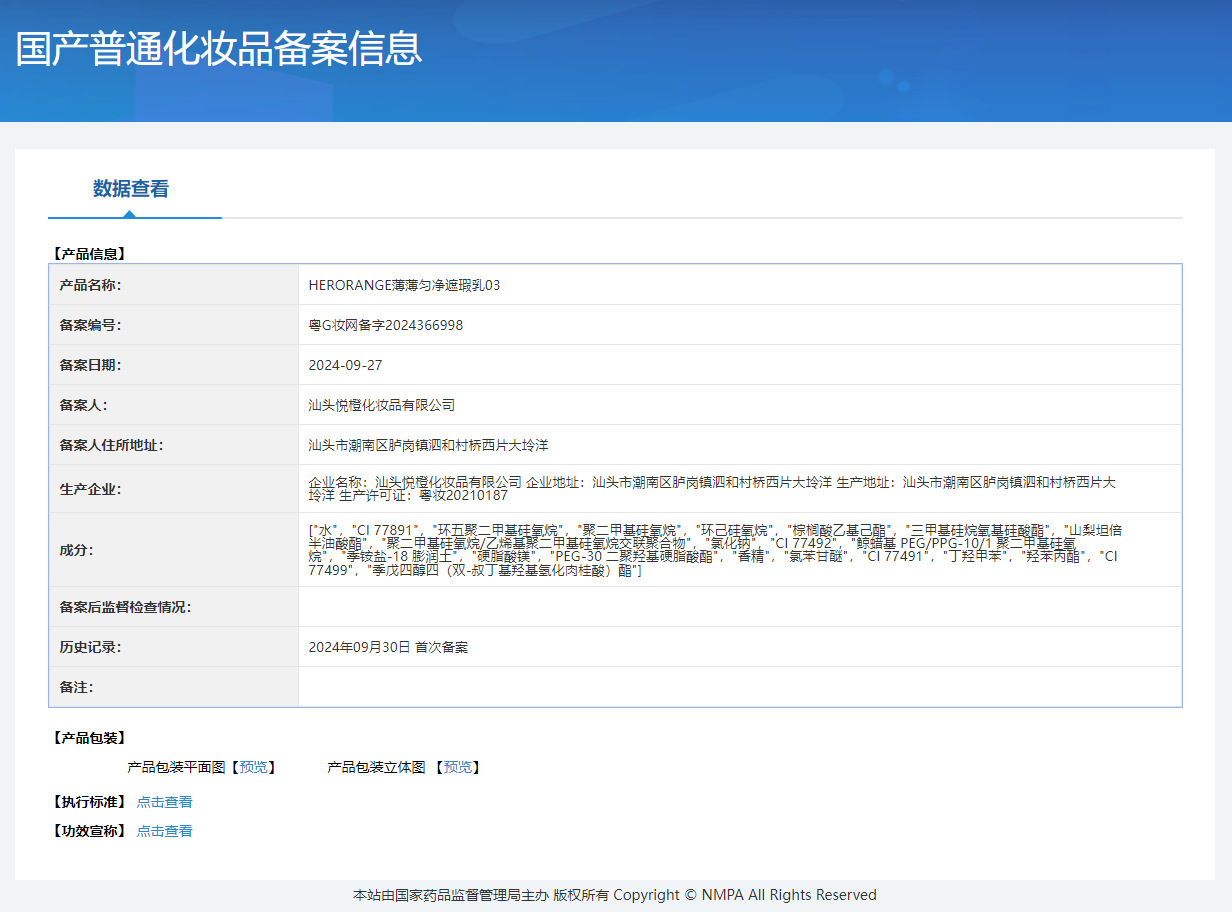Click 点击查看 next to 执行标准

click(x=165, y=802)
